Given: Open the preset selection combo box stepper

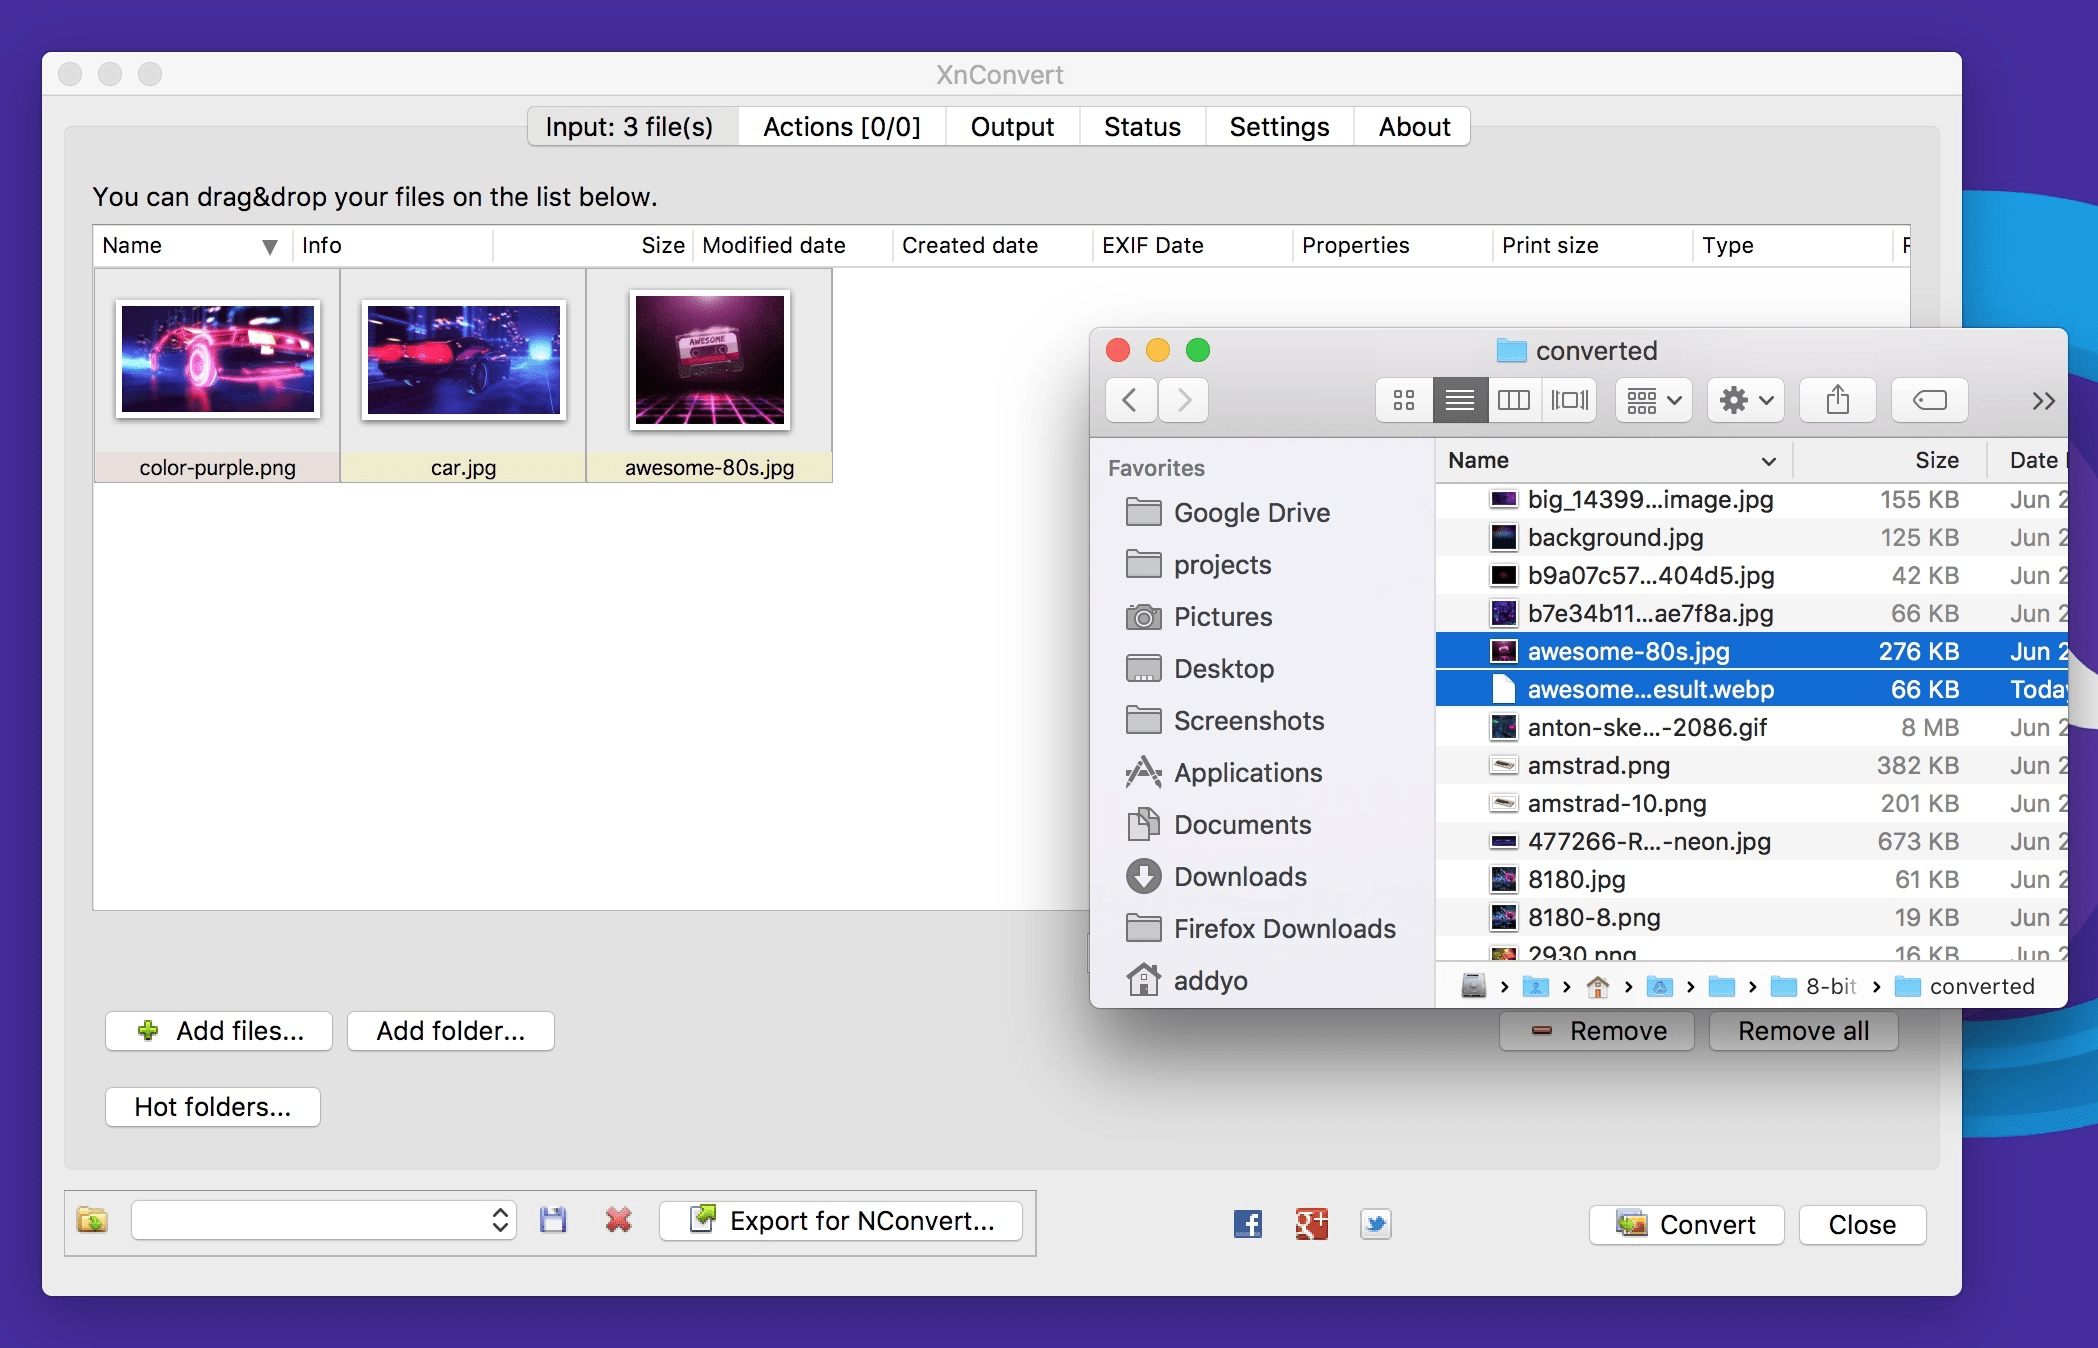Looking at the screenshot, I should coord(498,1221).
